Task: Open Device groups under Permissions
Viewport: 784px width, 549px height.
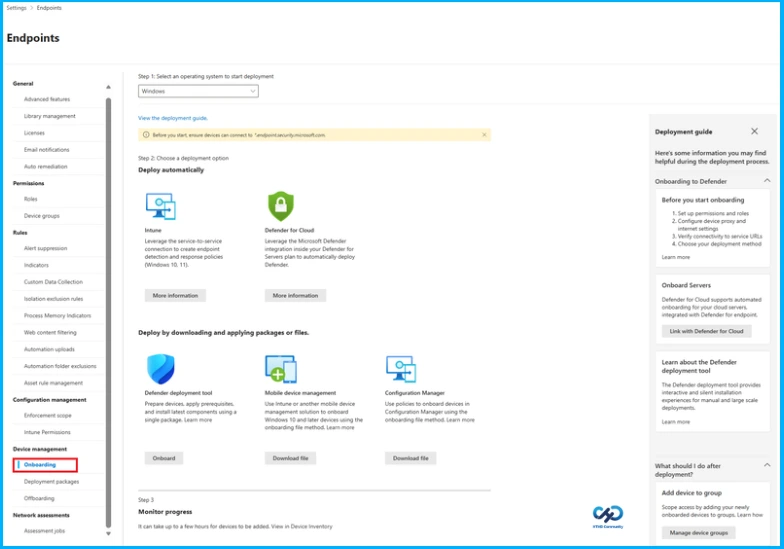Action: 42,216
